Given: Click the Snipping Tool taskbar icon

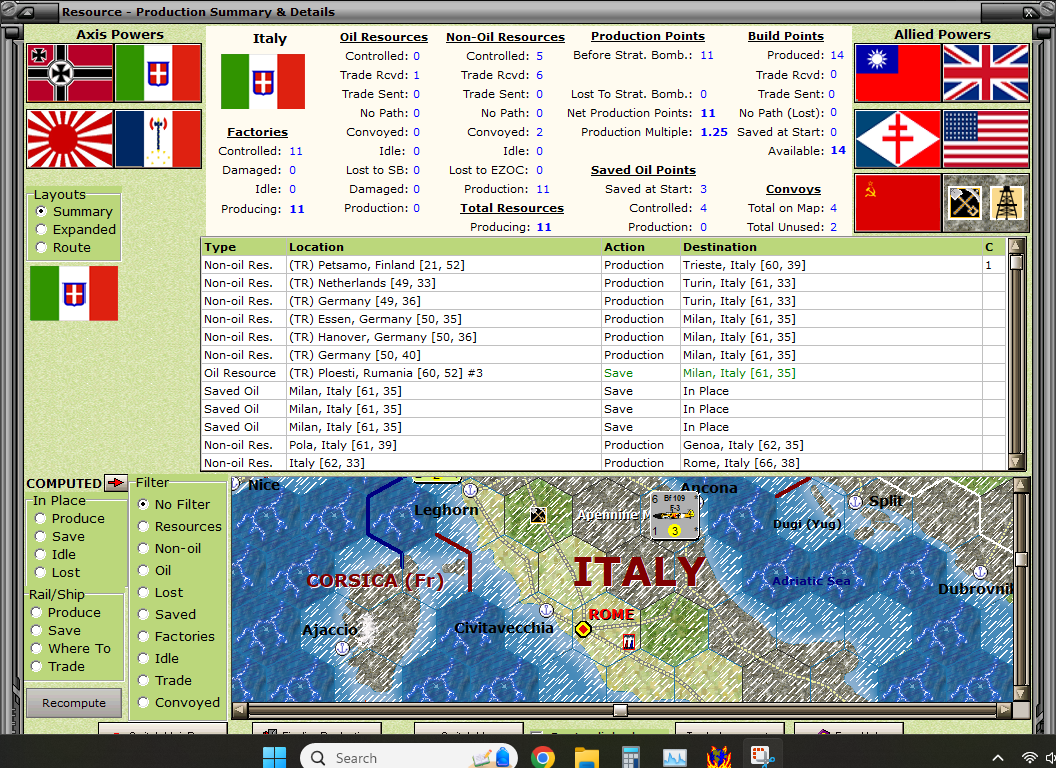Looking at the screenshot, I should [761, 757].
